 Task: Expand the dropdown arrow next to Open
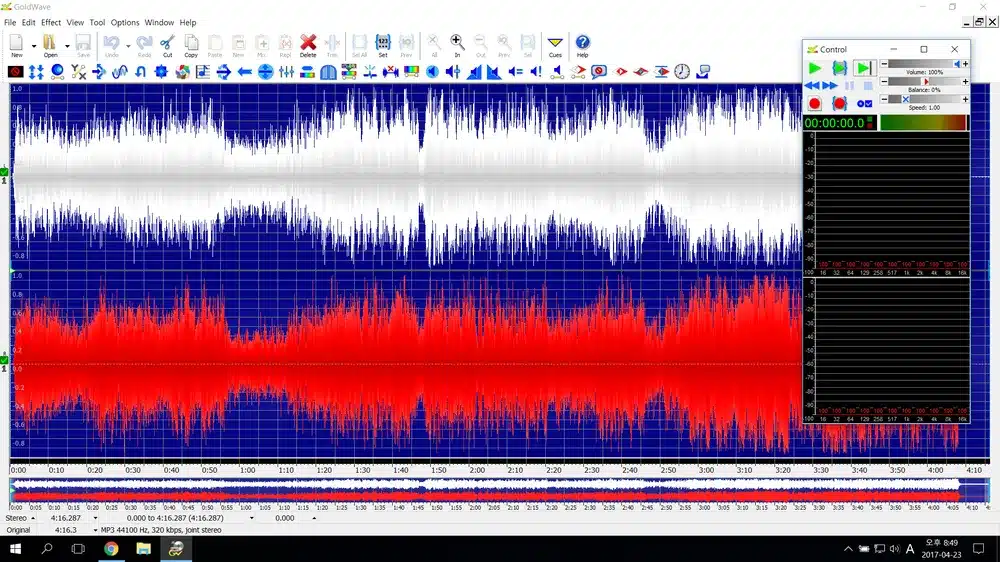(x=68, y=45)
